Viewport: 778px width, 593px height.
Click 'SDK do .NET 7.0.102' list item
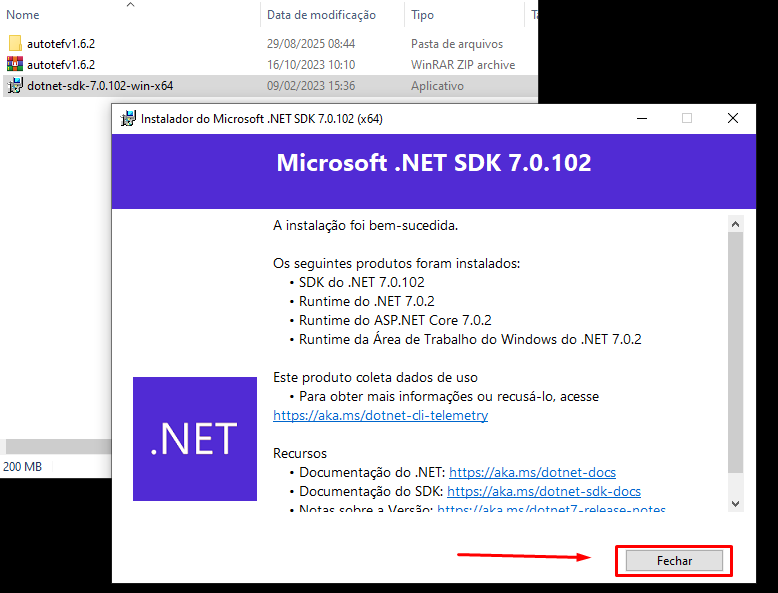(362, 282)
